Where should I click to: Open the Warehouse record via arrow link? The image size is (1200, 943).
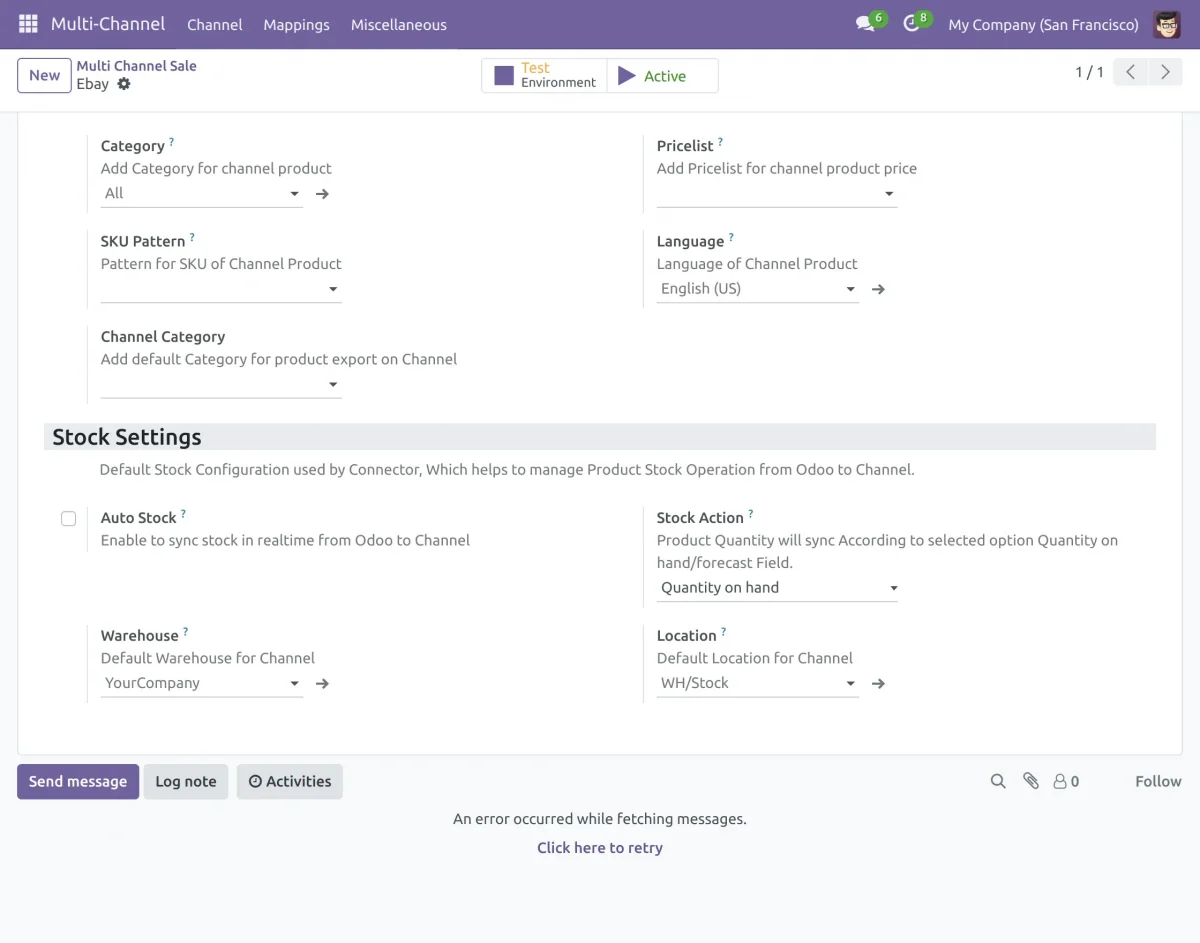coord(322,684)
